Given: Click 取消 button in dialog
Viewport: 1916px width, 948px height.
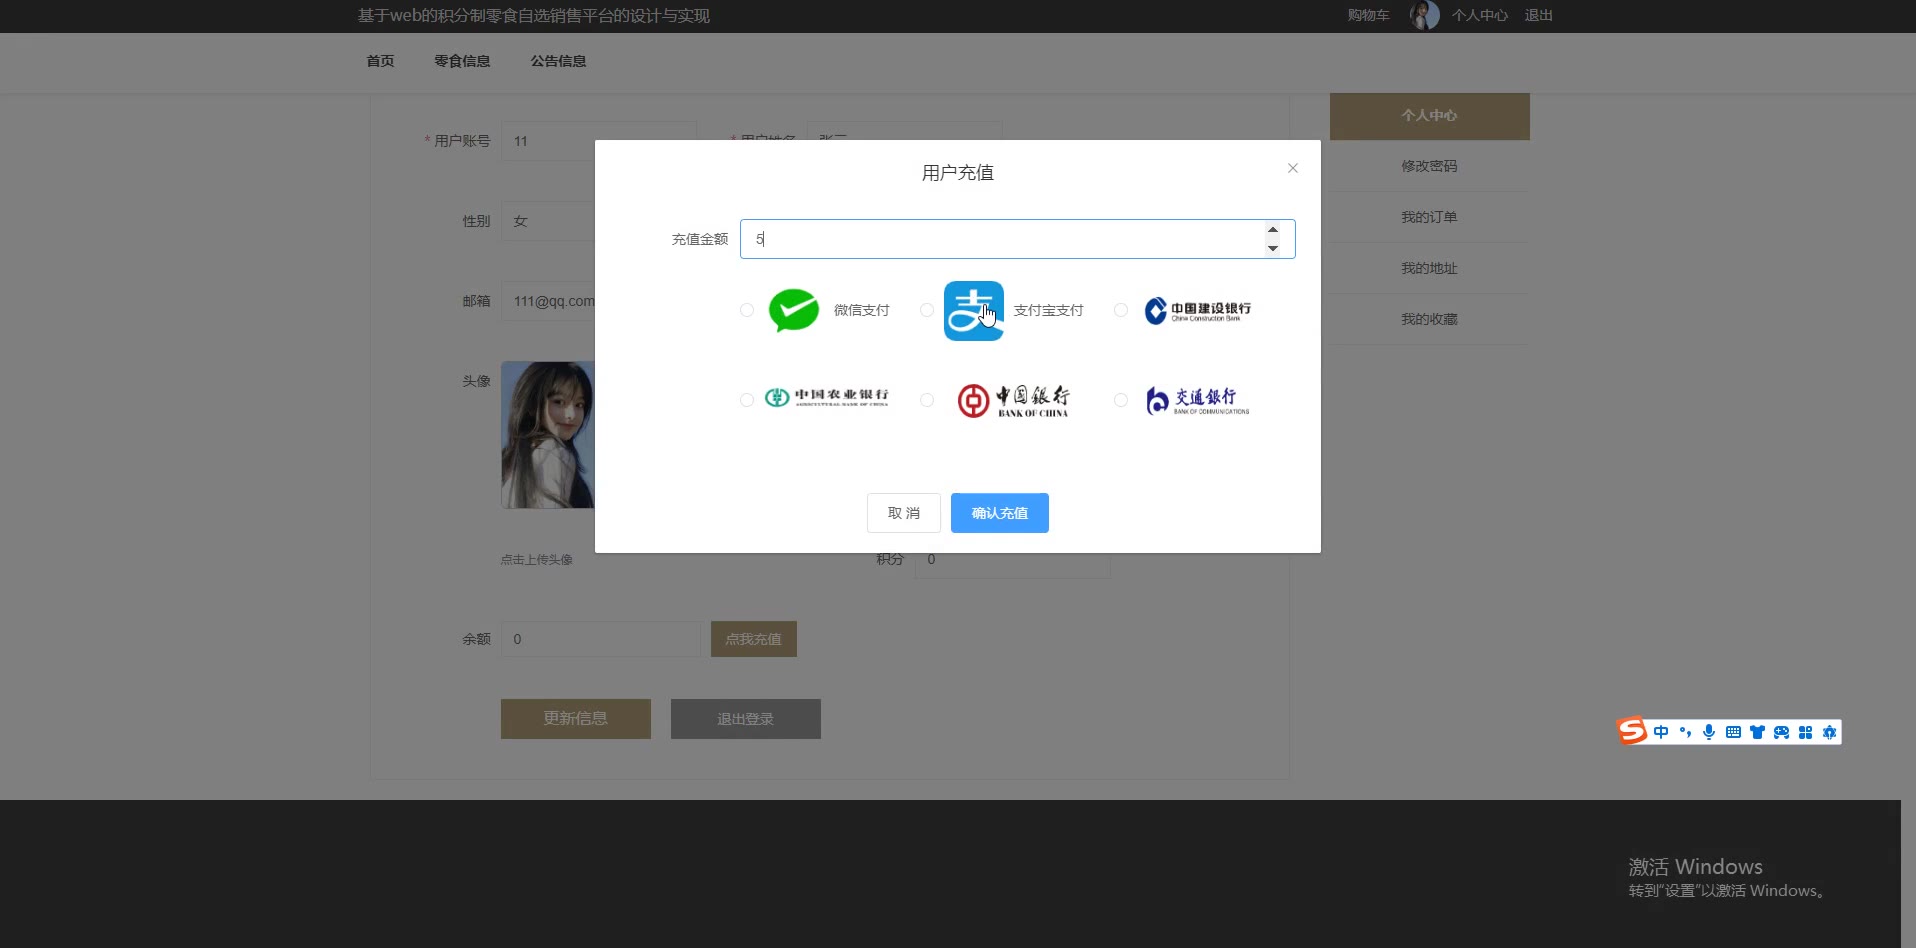Looking at the screenshot, I should coord(904,513).
